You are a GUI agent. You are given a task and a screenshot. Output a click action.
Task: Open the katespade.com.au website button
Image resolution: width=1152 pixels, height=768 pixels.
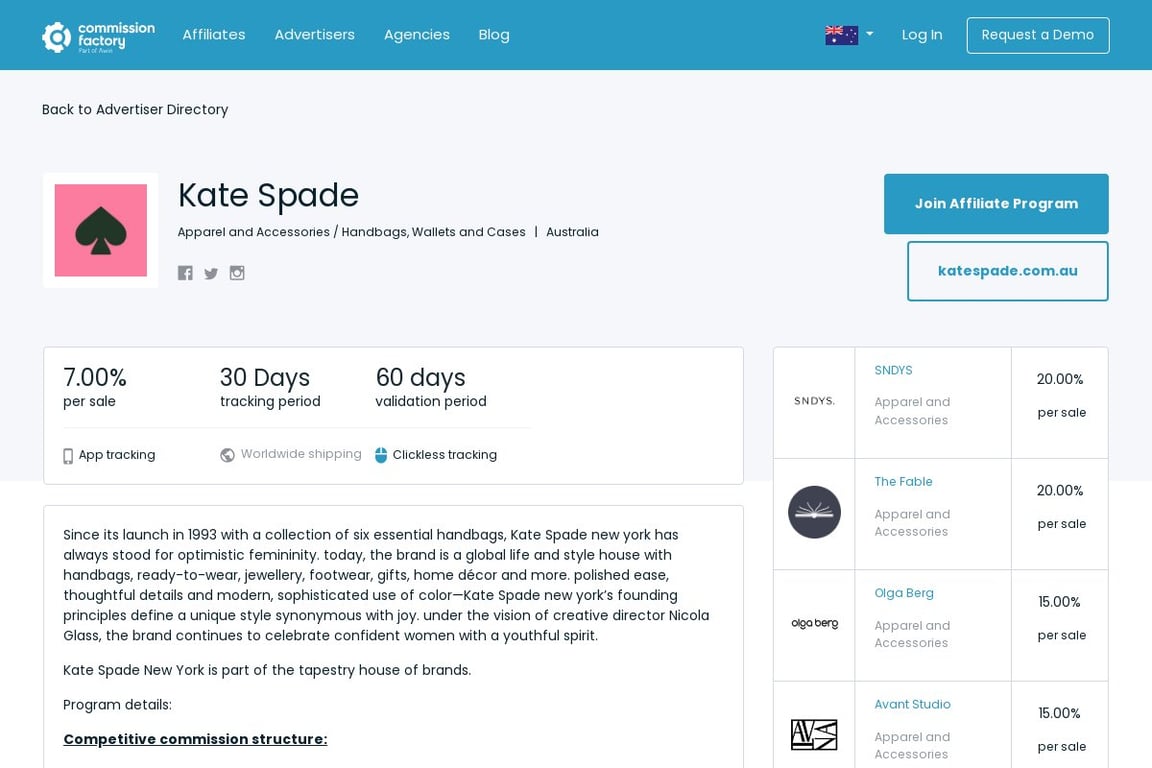[x=1007, y=270]
